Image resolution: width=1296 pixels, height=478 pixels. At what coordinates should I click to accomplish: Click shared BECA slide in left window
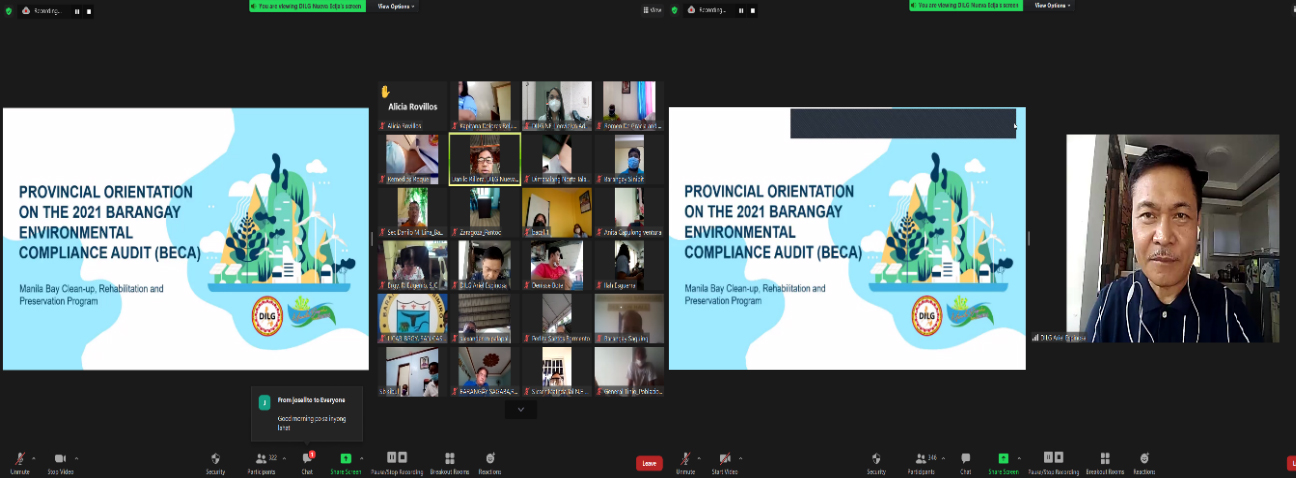pos(186,239)
